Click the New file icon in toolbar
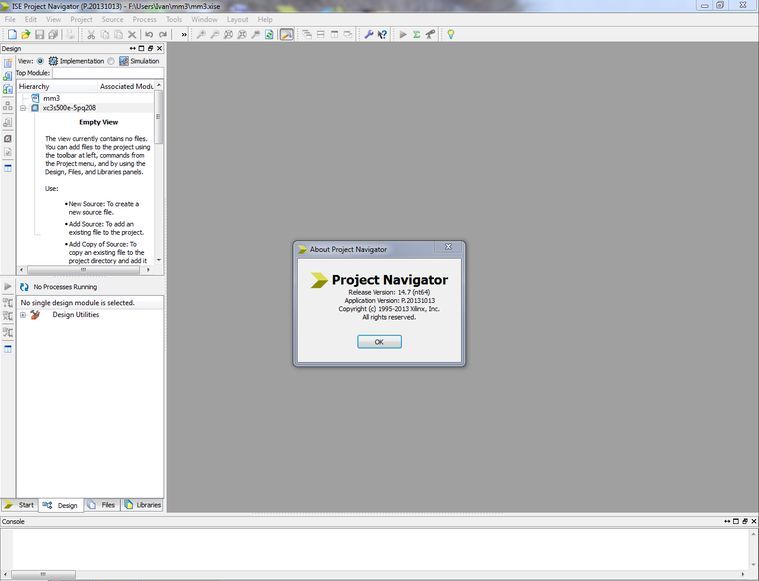Image resolution: width=759 pixels, height=581 pixels. pyautogui.click(x=11, y=34)
